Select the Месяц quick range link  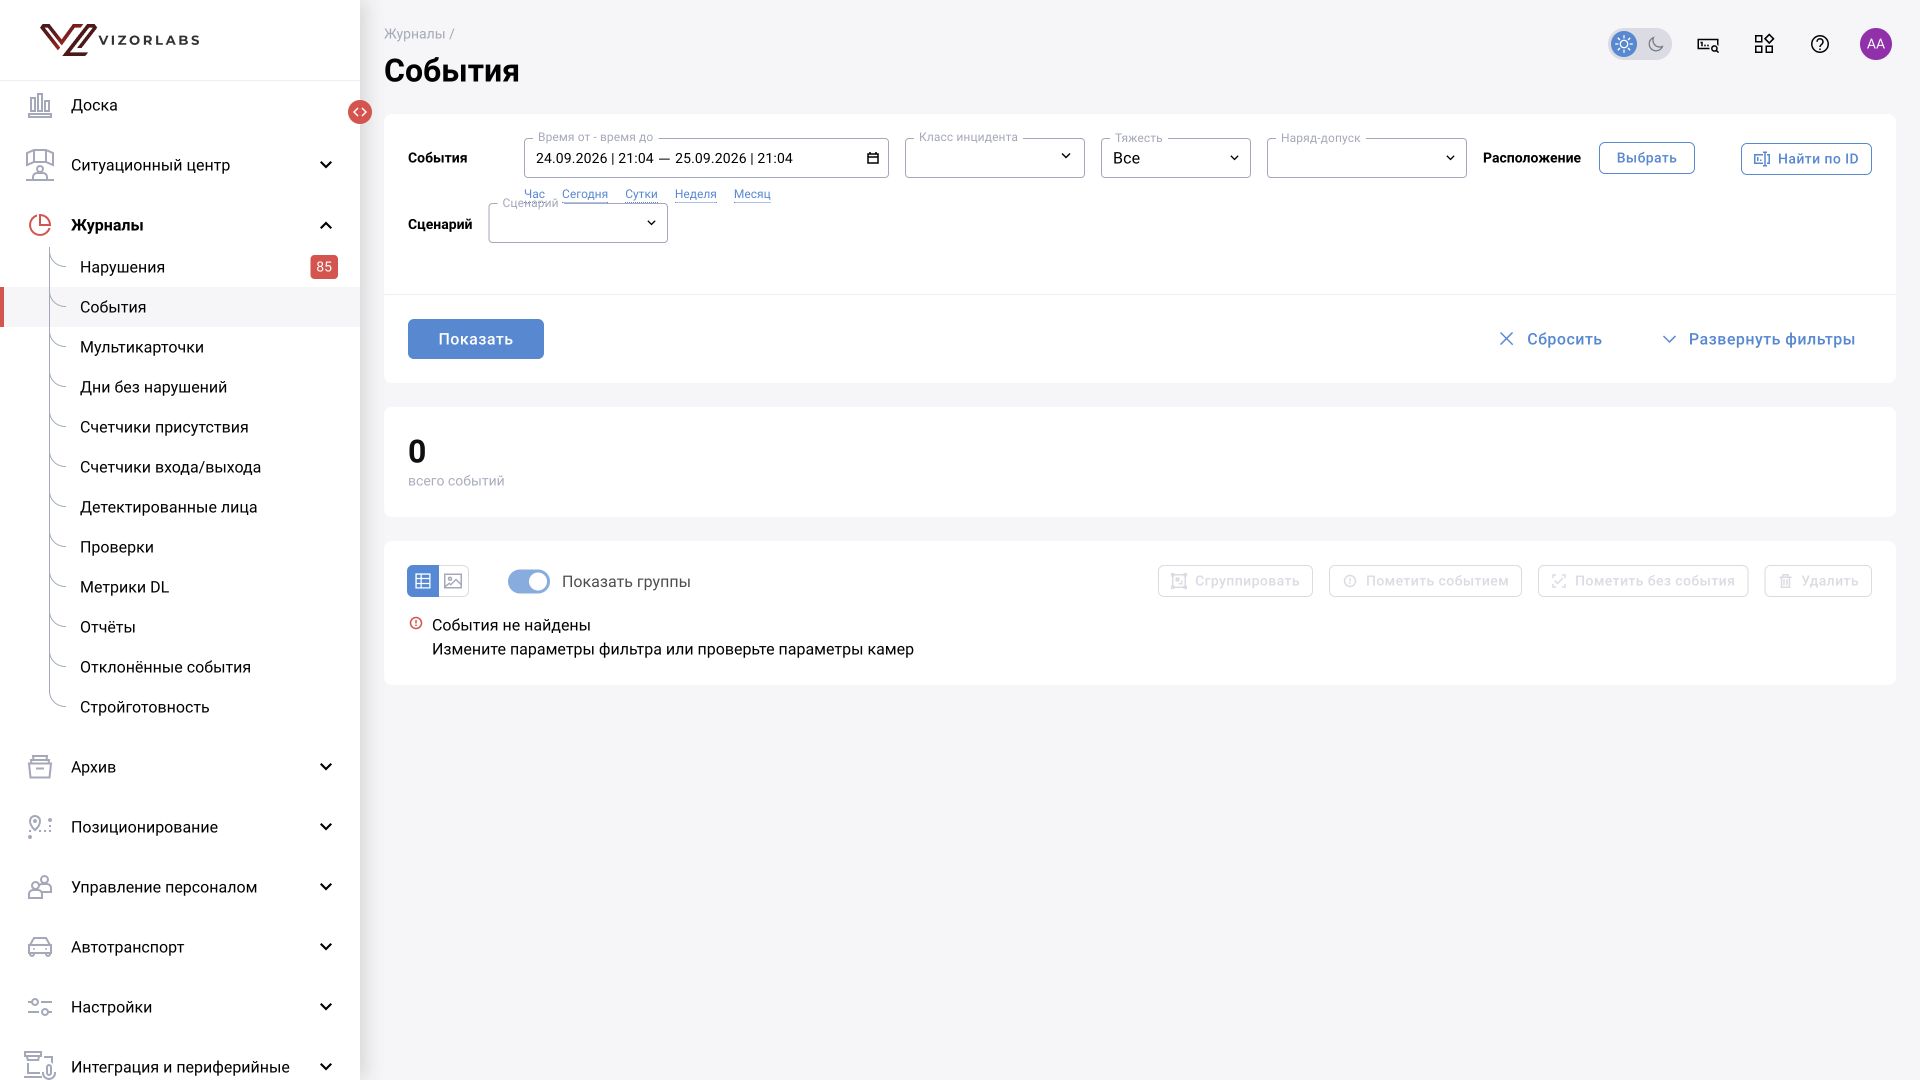(x=752, y=194)
